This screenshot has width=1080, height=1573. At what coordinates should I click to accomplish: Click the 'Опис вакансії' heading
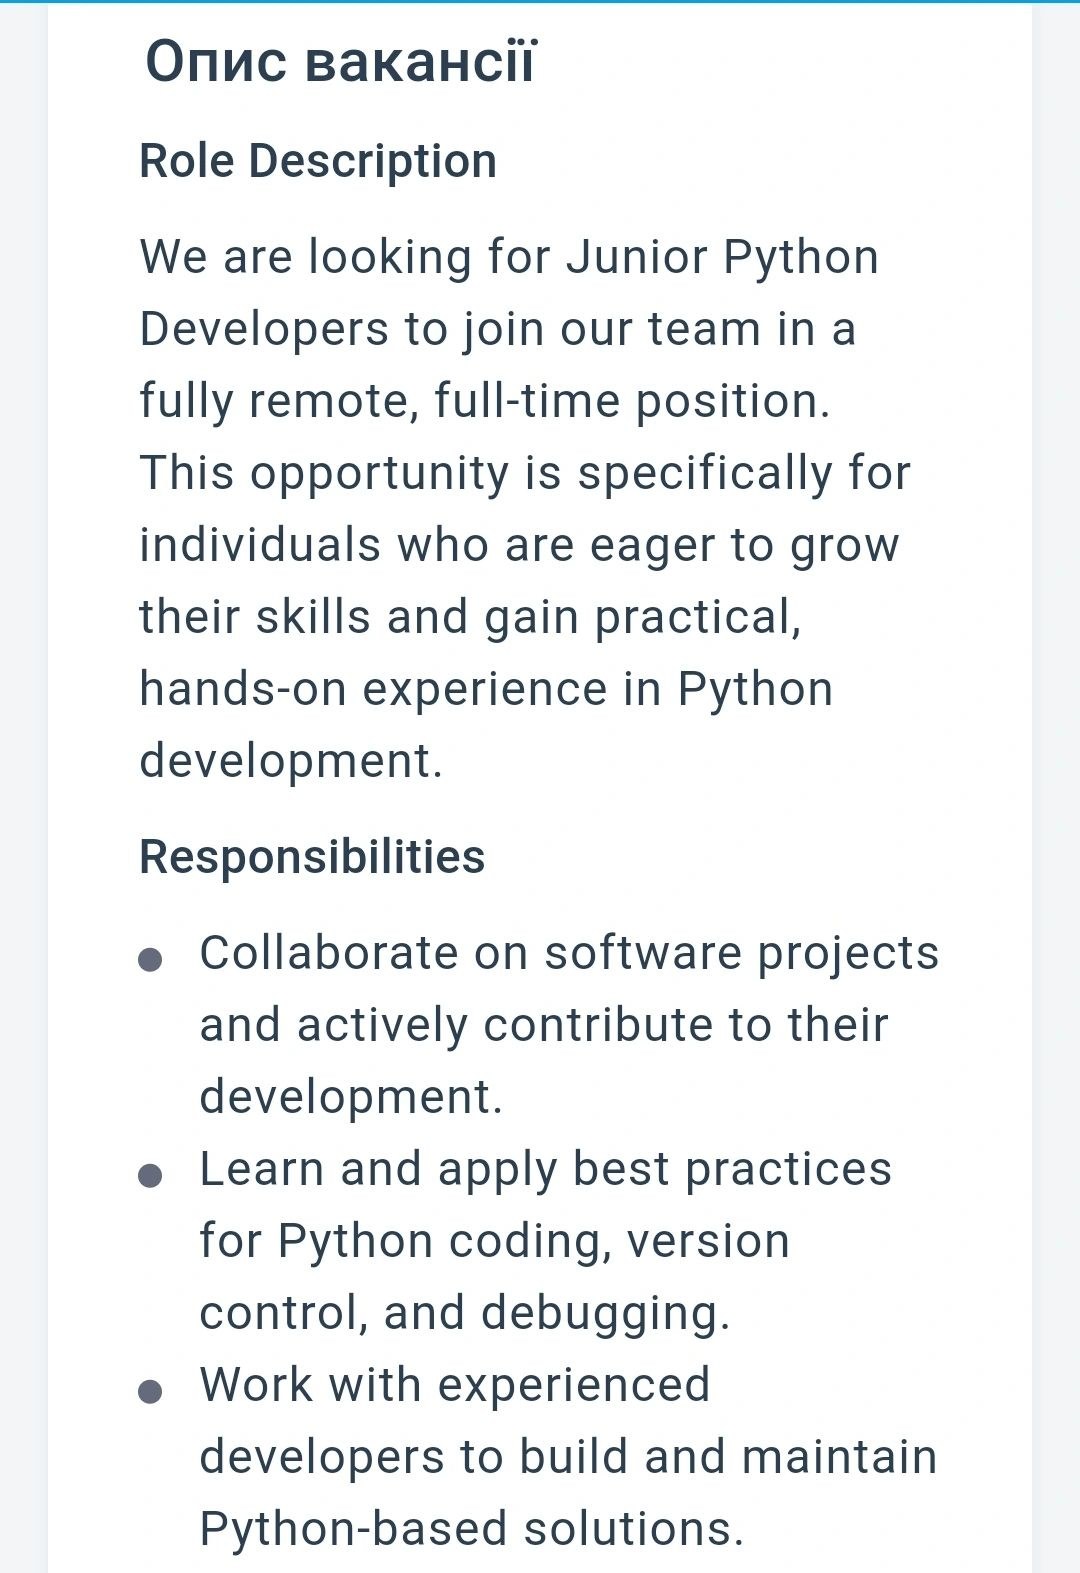(x=342, y=61)
